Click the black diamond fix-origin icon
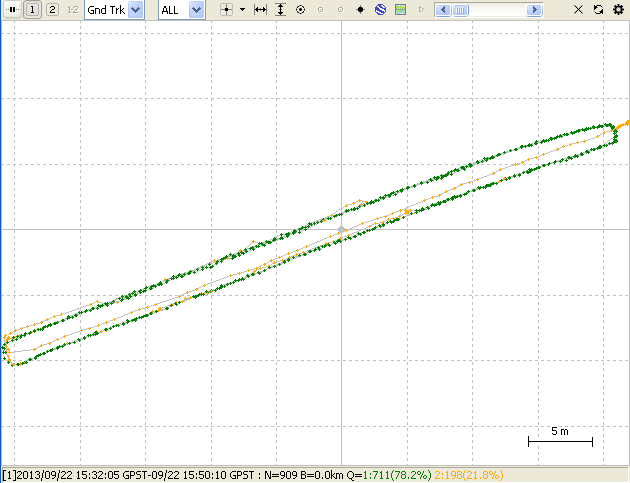This screenshot has height=483, width=630. (361, 10)
